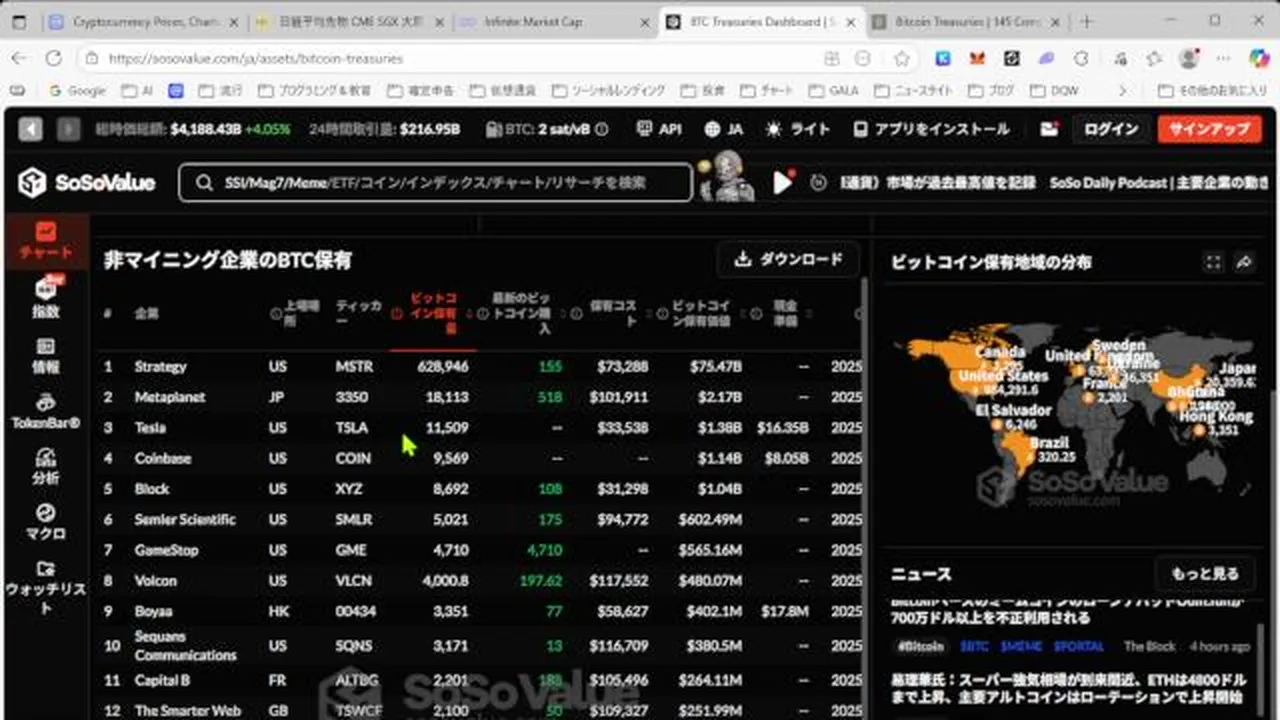Click the $PORTAL news tag
The image size is (1280, 720).
(x=1079, y=647)
